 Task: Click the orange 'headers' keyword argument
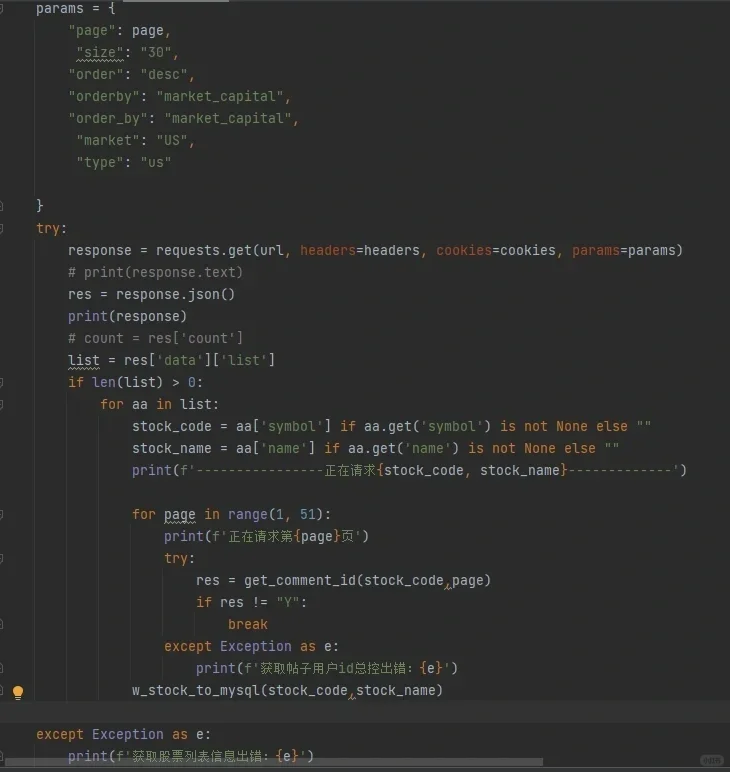click(328, 251)
